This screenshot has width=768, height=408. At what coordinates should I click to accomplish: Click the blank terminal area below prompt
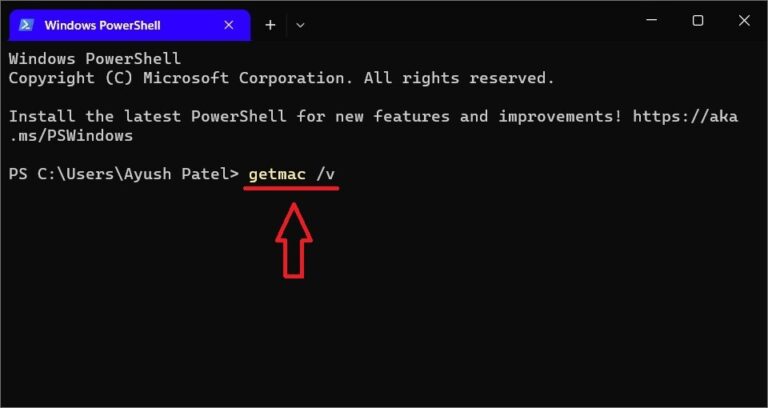click(x=384, y=338)
